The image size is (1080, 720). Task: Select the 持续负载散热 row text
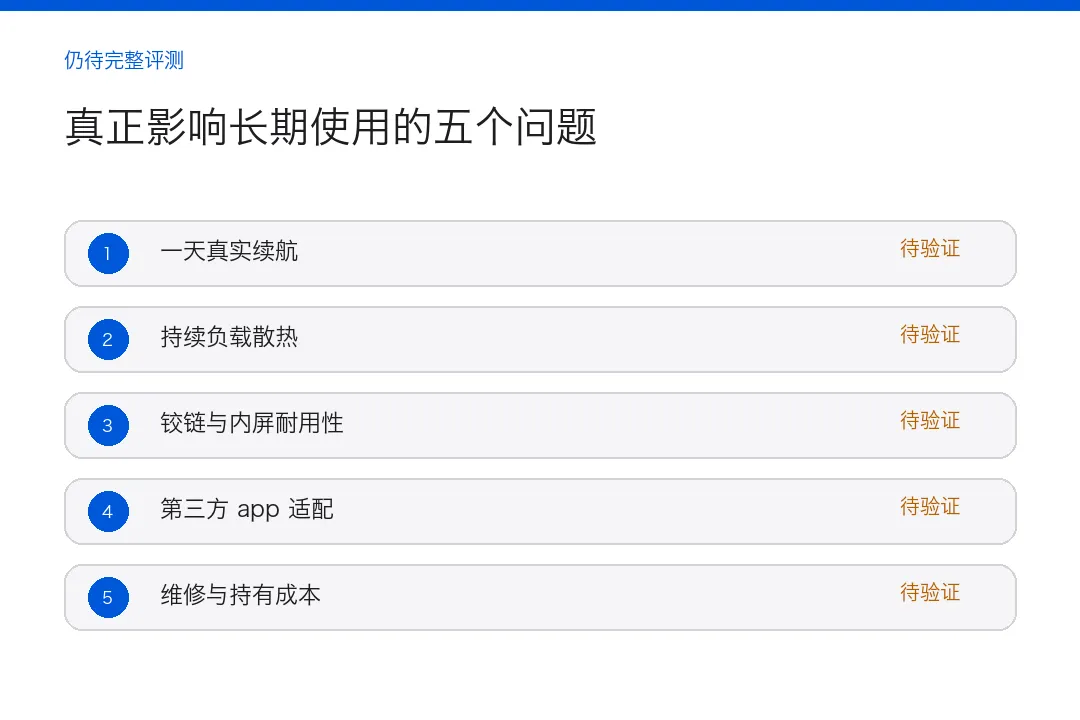(229, 338)
